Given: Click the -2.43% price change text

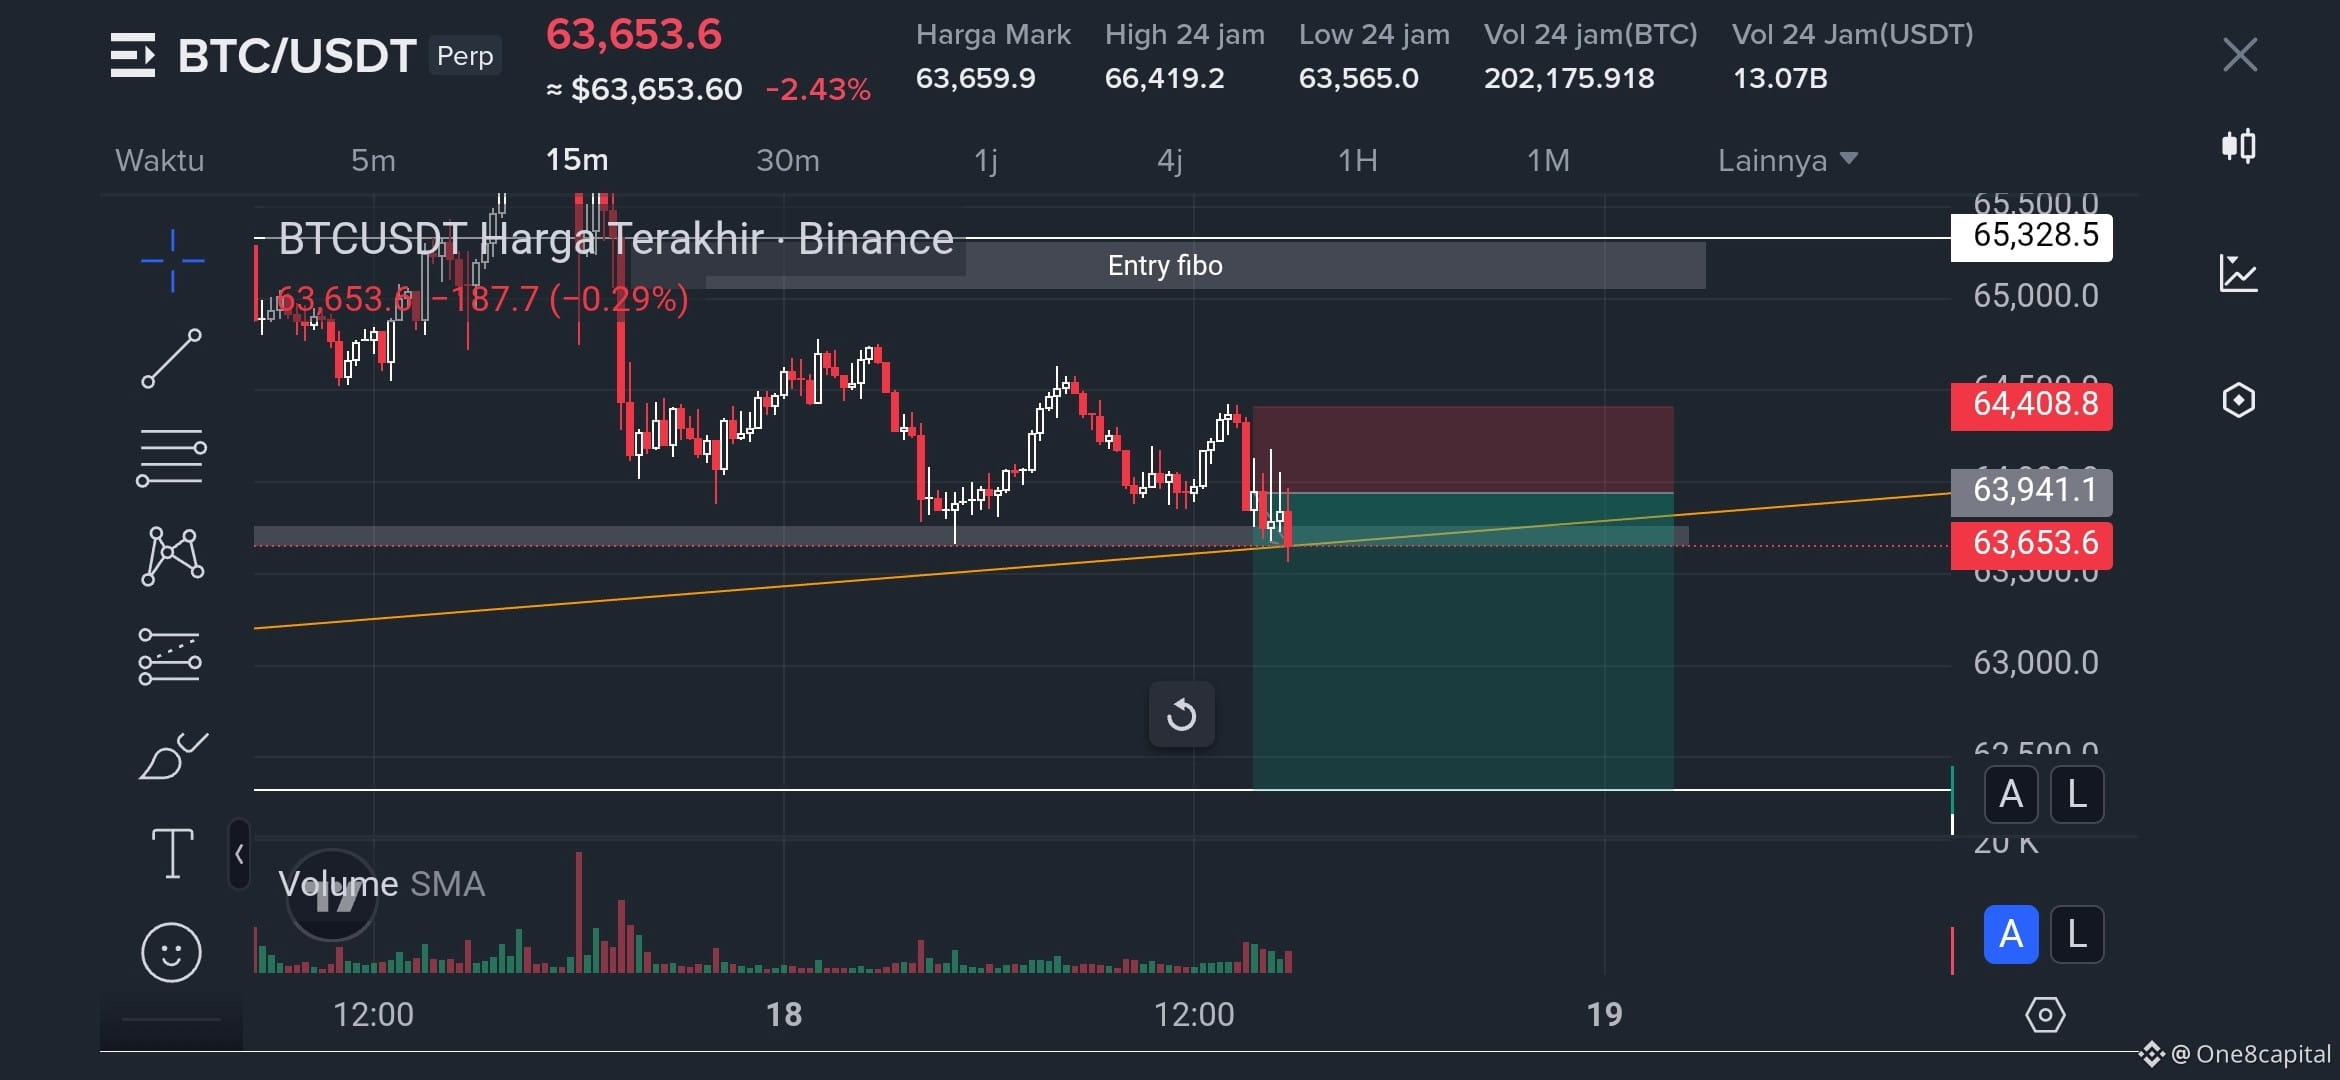Looking at the screenshot, I should 818,90.
